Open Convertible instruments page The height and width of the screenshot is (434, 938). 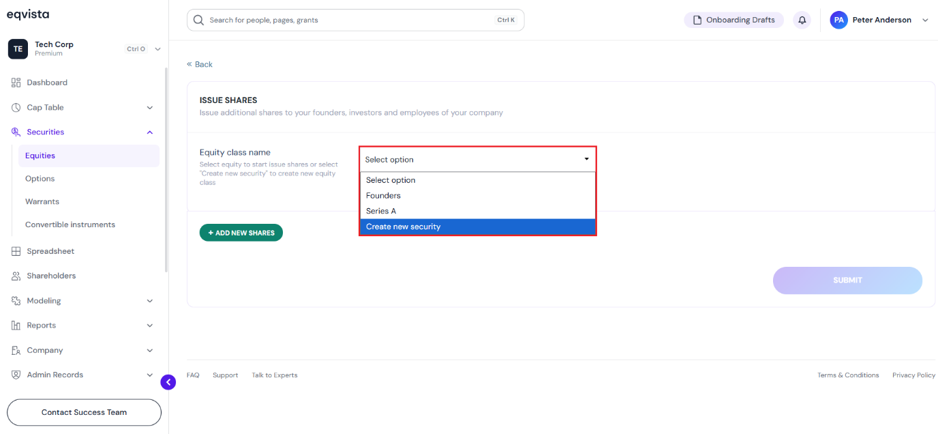(x=70, y=225)
